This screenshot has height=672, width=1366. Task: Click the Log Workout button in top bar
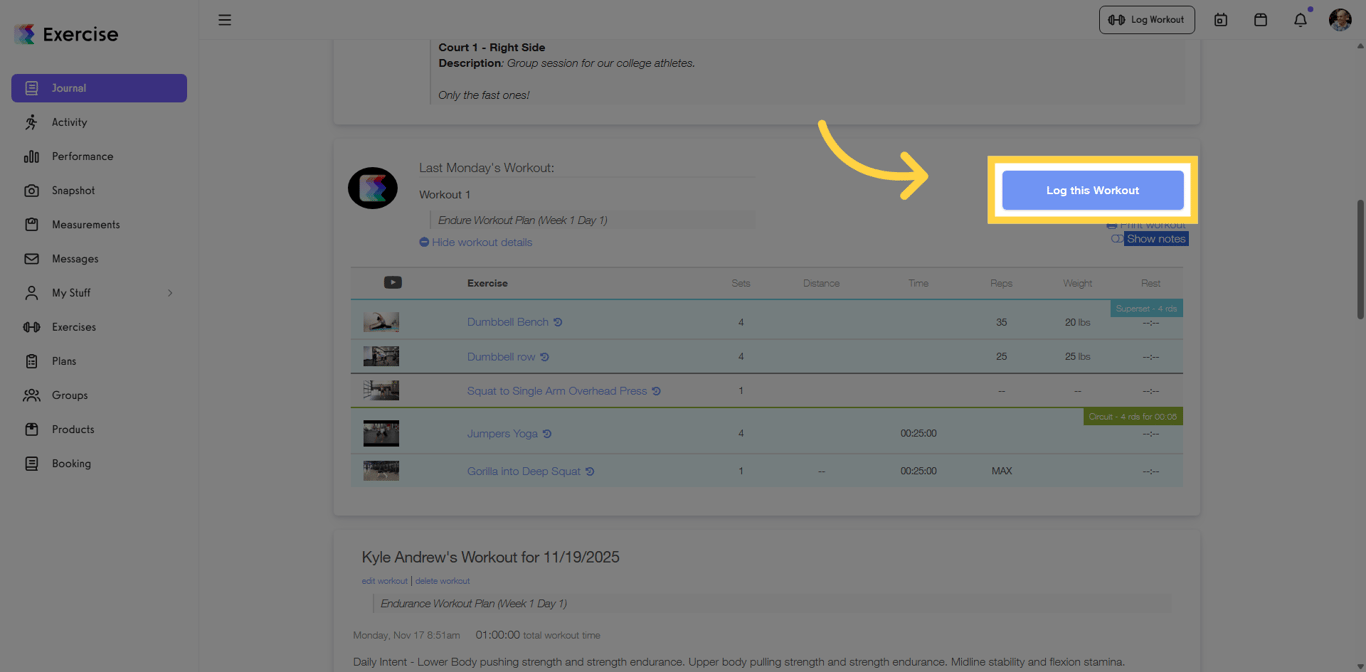click(1146, 20)
